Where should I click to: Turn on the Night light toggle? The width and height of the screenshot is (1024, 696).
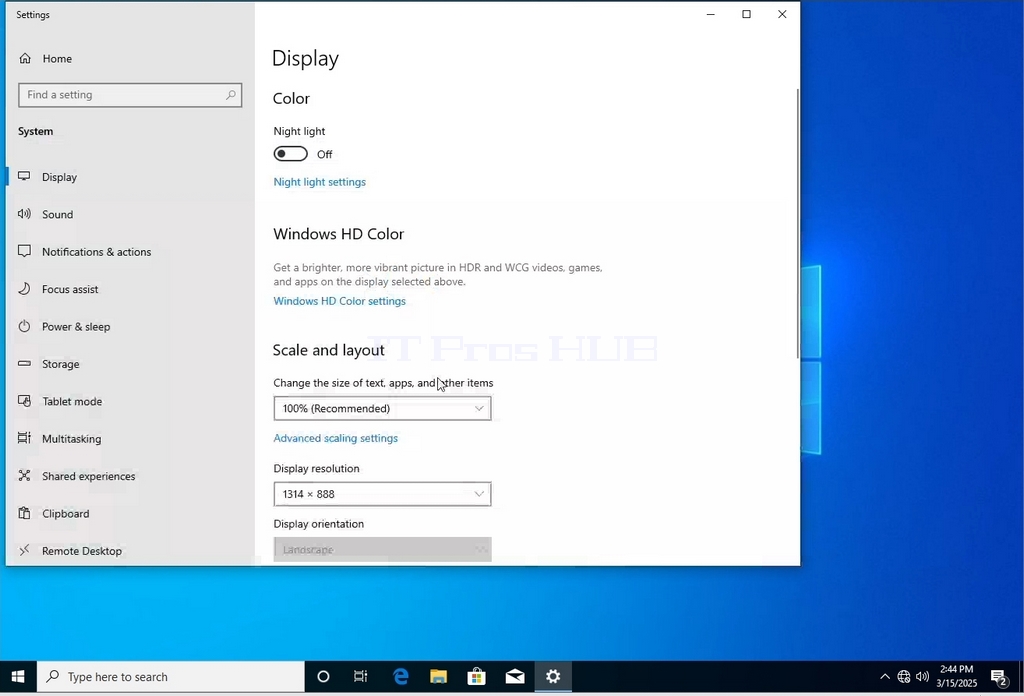point(291,153)
